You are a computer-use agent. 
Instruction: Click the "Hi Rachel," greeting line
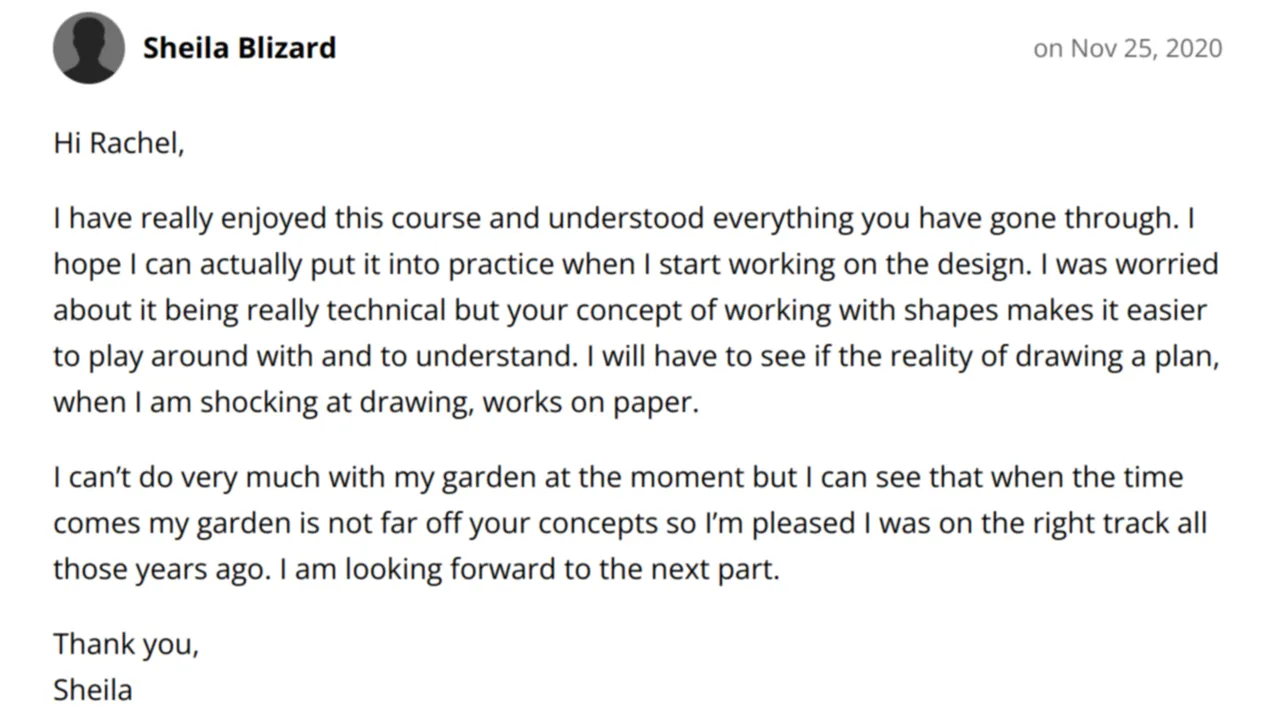coord(119,144)
